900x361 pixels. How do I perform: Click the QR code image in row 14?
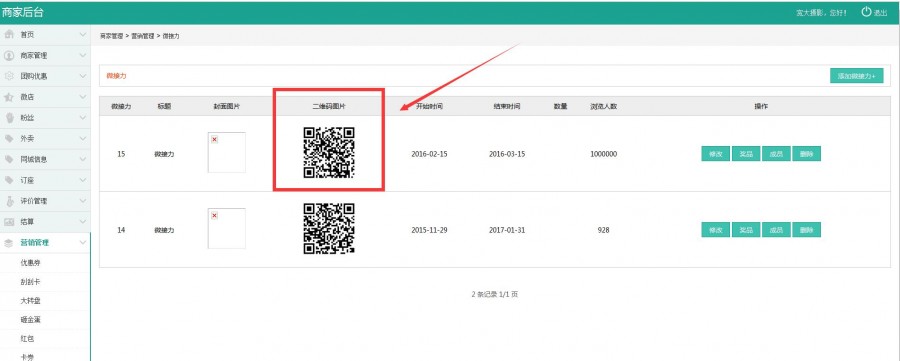[329, 228]
